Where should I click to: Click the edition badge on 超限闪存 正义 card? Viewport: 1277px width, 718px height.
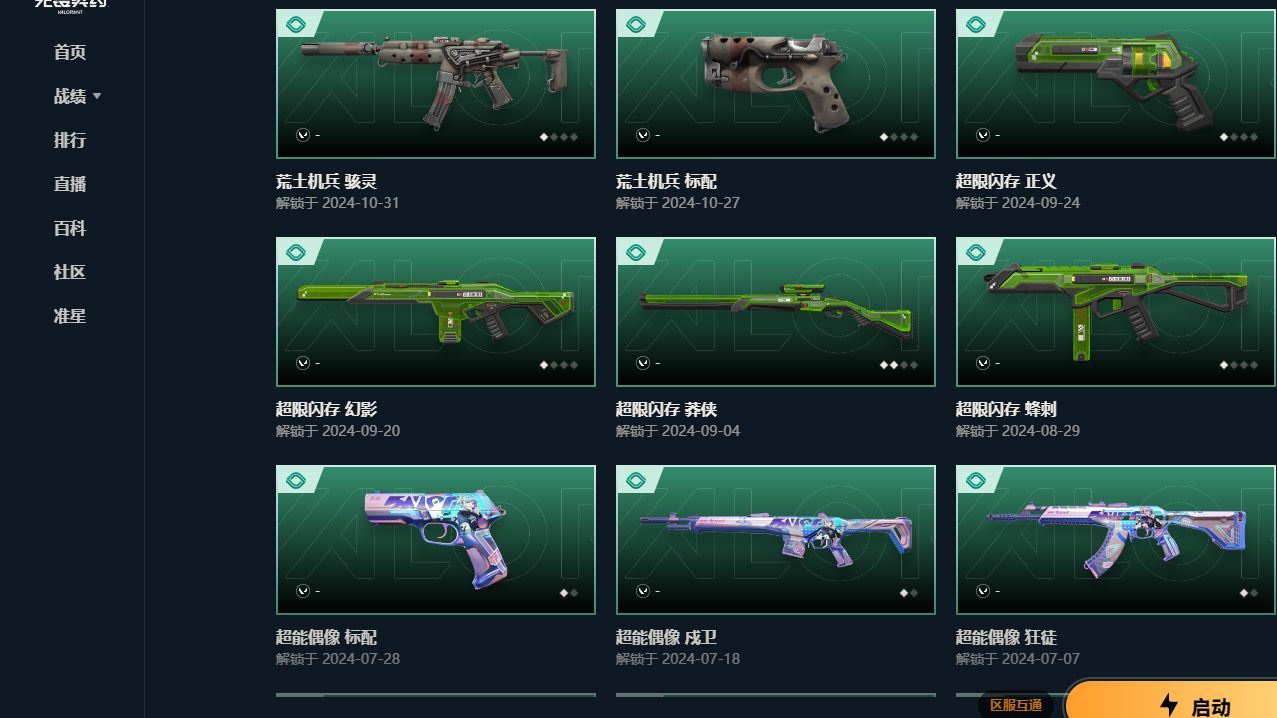click(x=976, y=24)
